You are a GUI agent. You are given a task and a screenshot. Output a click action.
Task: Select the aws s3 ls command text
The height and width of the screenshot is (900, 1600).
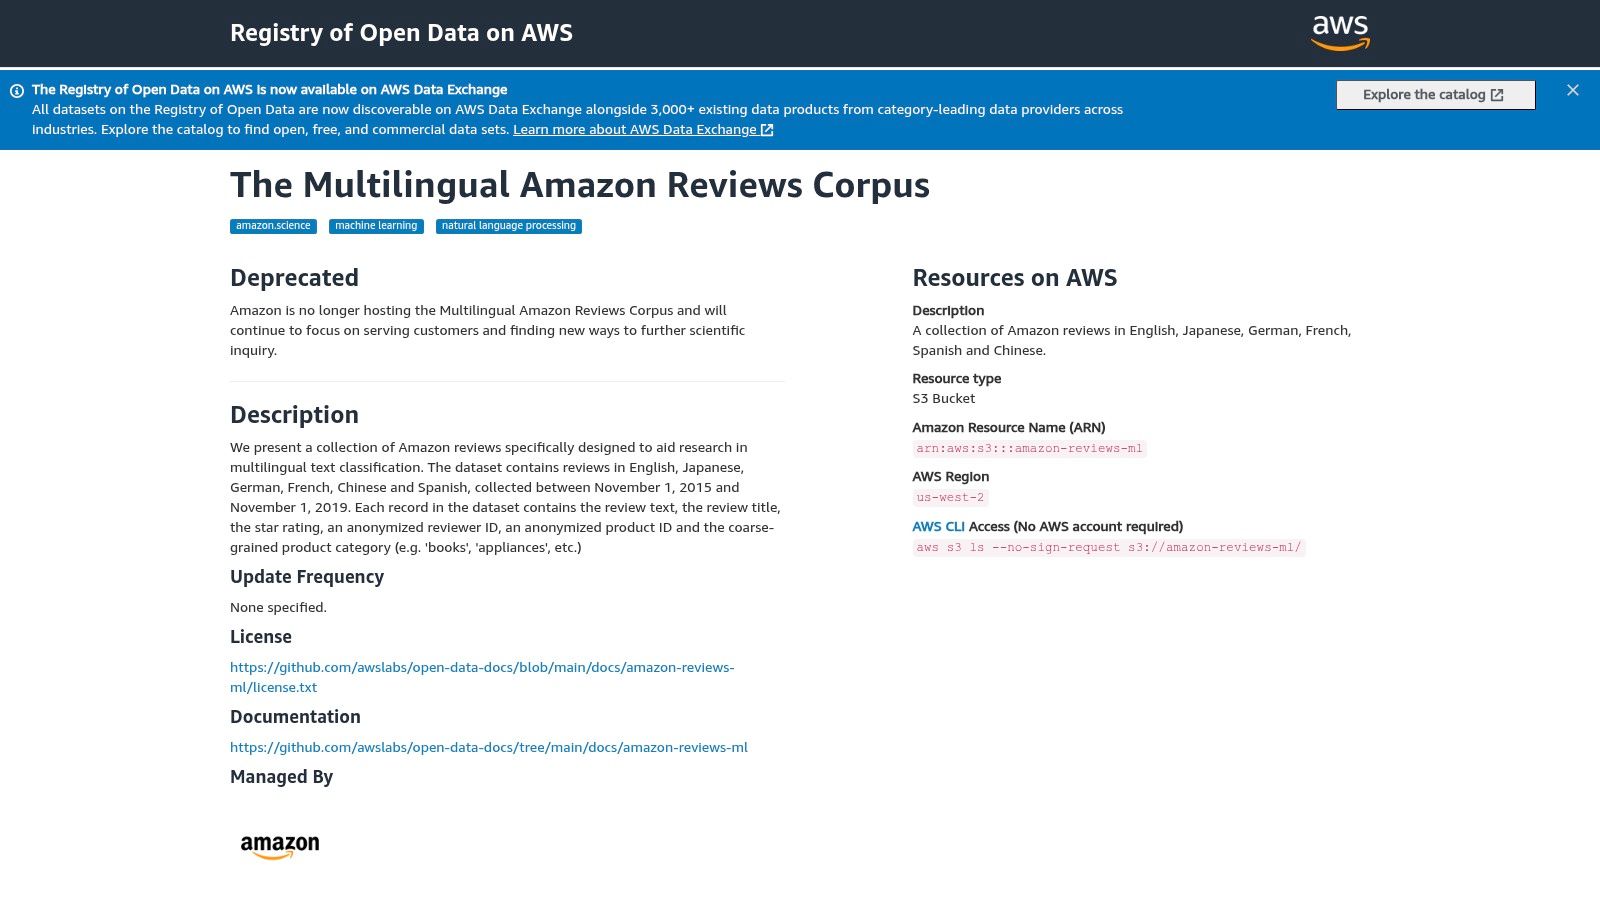(1109, 547)
